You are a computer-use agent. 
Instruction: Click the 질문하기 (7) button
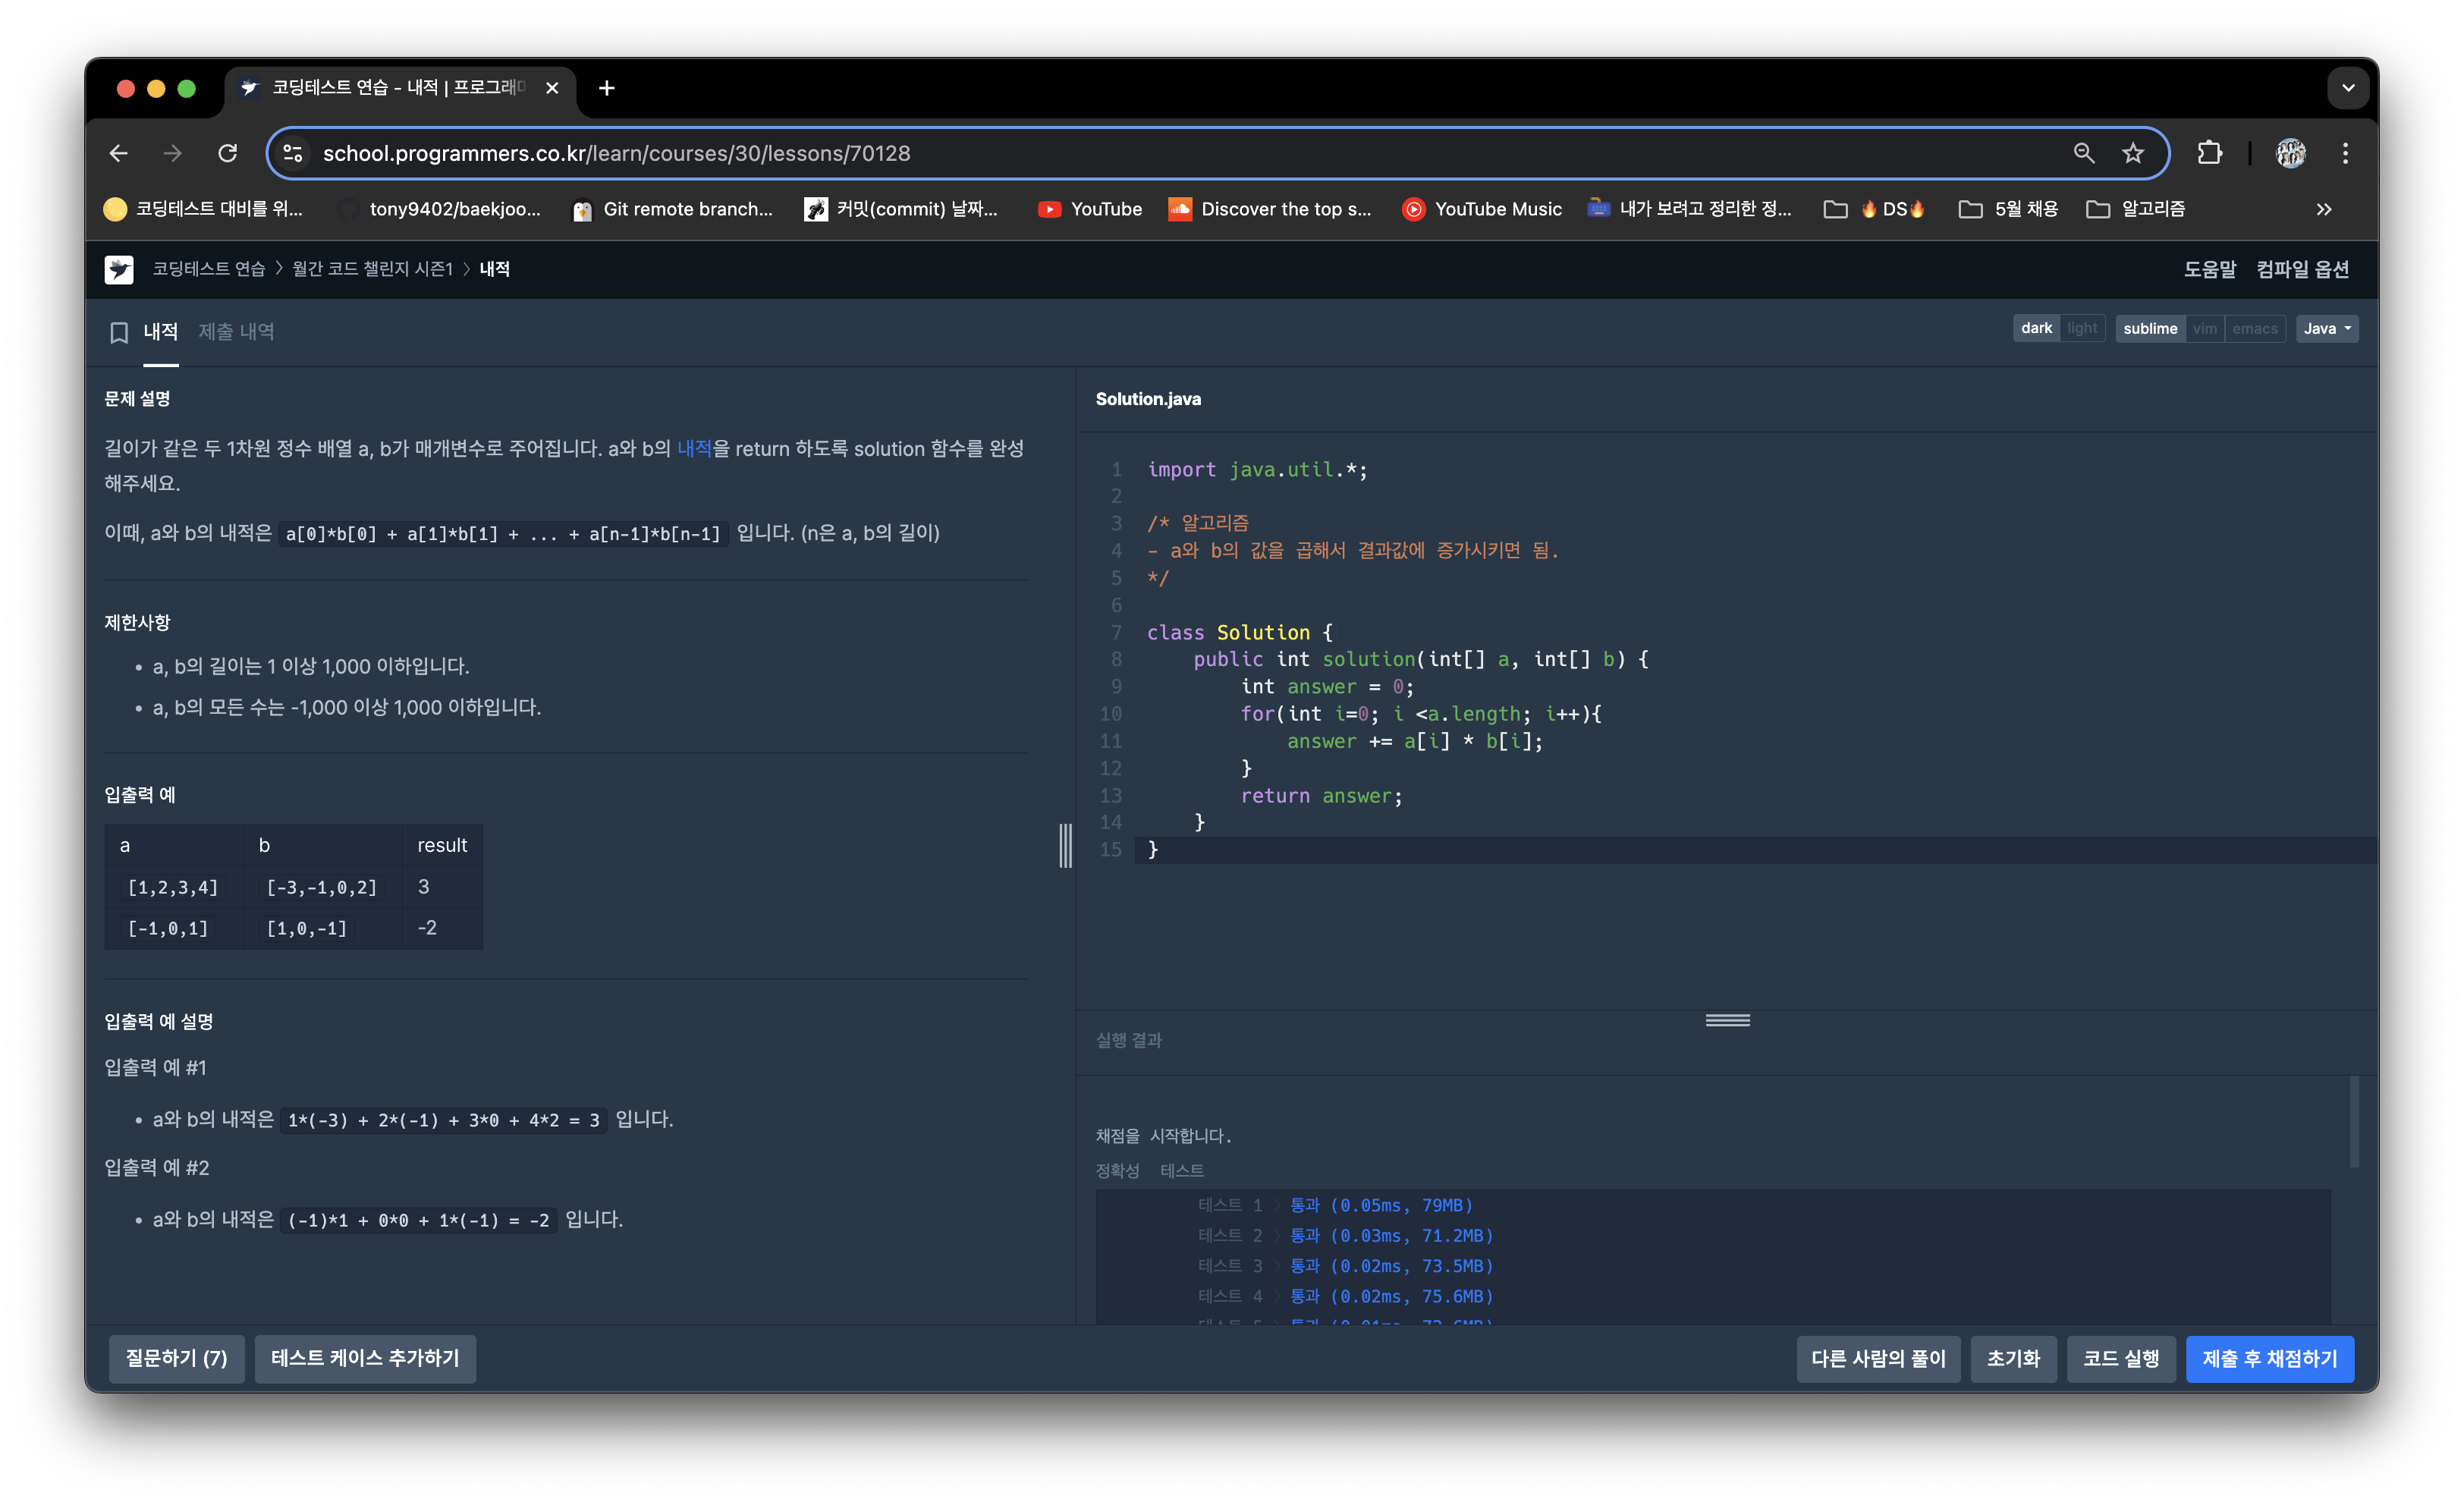[x=176, y=1358]
